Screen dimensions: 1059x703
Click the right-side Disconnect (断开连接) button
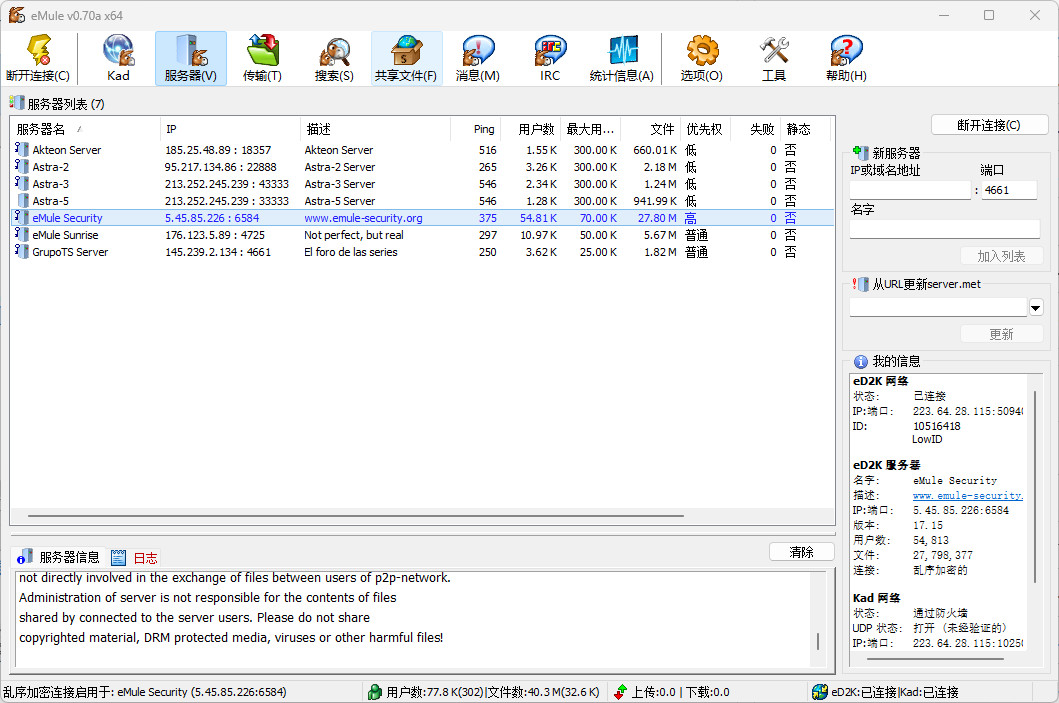989,125
